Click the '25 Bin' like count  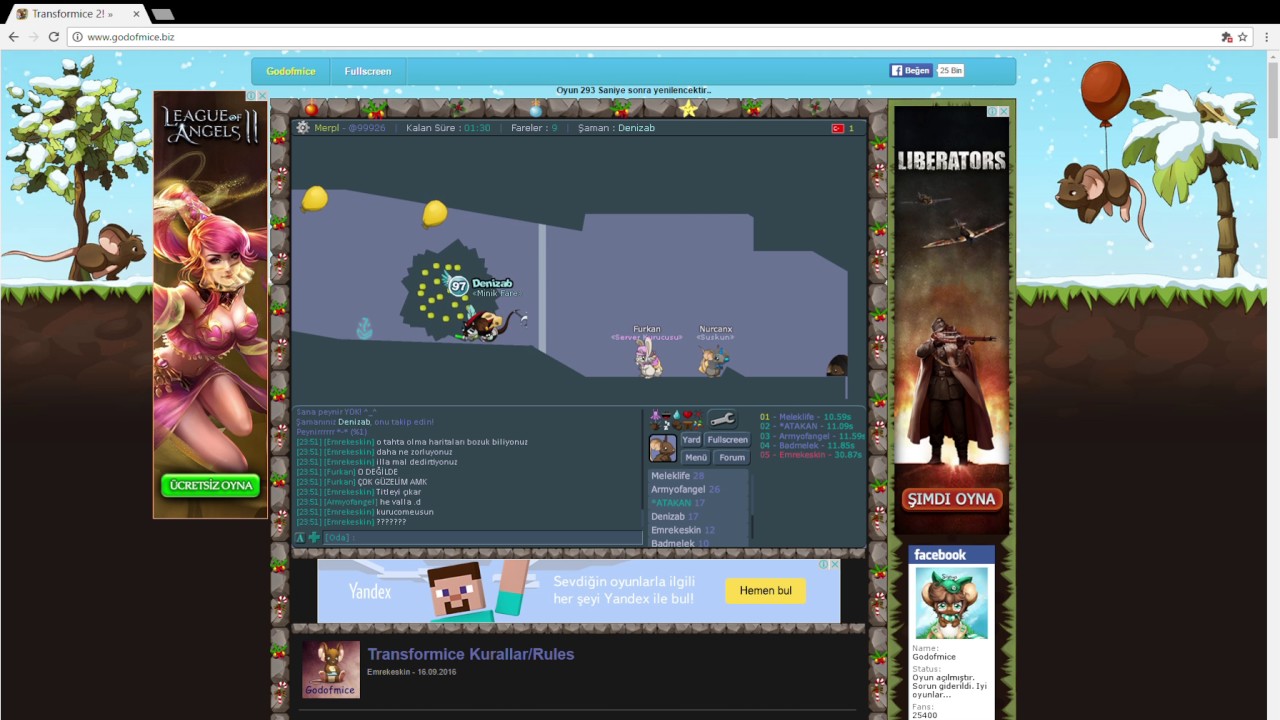click(950, 71)
